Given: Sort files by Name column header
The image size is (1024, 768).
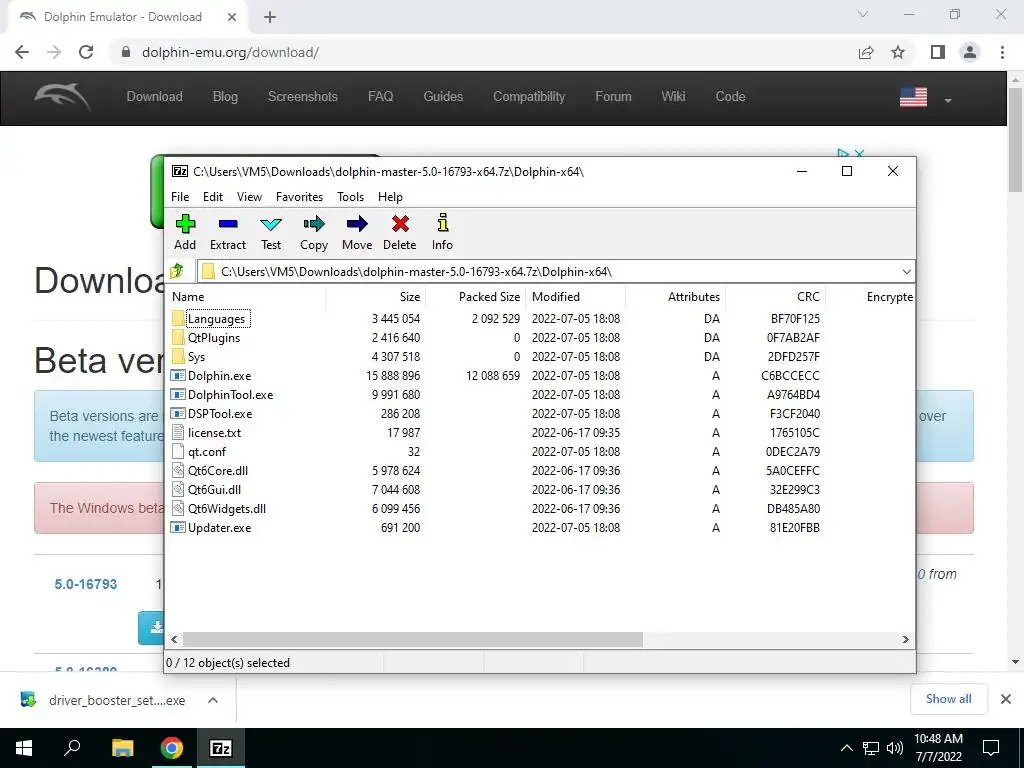Looking at the screenshot, I should click(246, 296).
